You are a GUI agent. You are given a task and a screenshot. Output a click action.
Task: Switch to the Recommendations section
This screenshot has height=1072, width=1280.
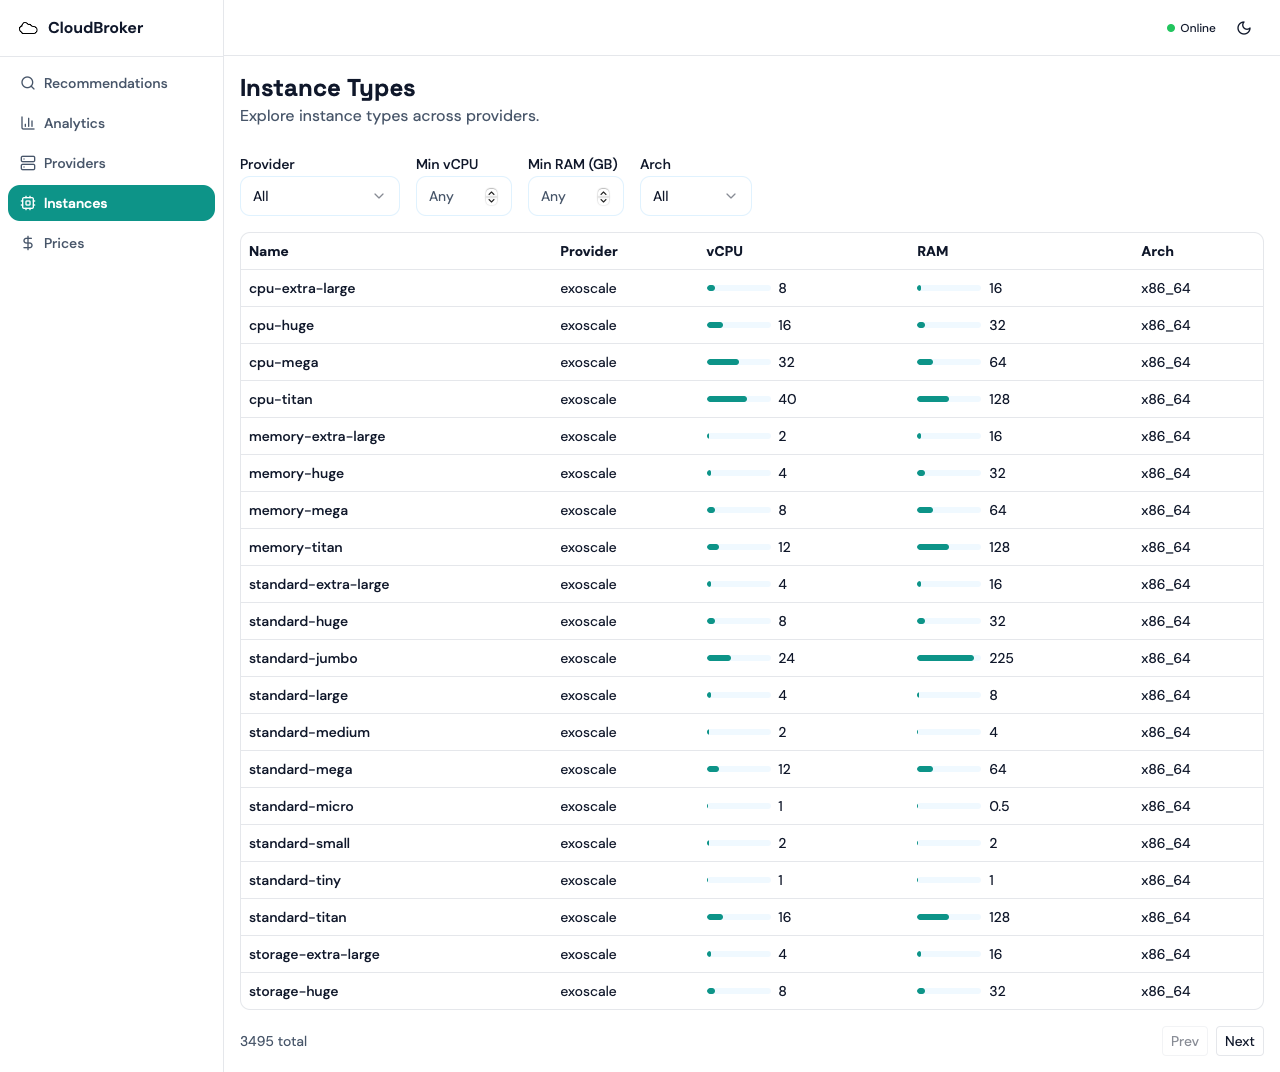point(105,83)
